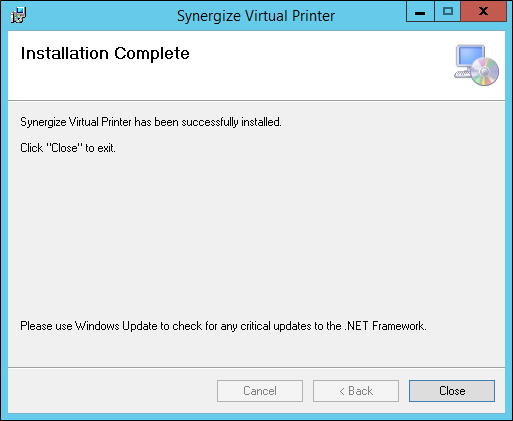This screenshot has width=513, height=421.
Task: Click the Windows Update words in notice
Action: (116, 326)
